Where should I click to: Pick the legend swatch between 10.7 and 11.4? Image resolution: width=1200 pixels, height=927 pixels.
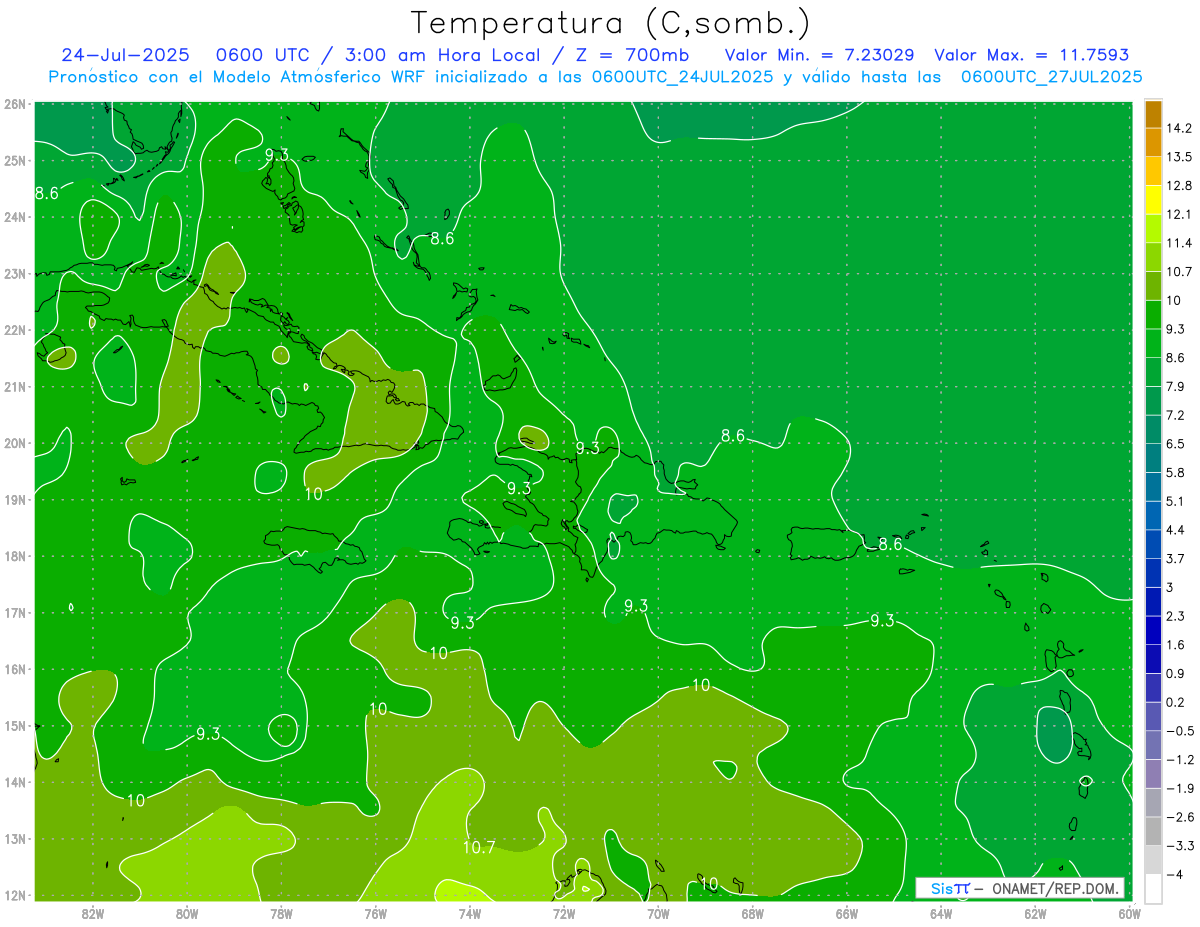(x=1153, y=258)
